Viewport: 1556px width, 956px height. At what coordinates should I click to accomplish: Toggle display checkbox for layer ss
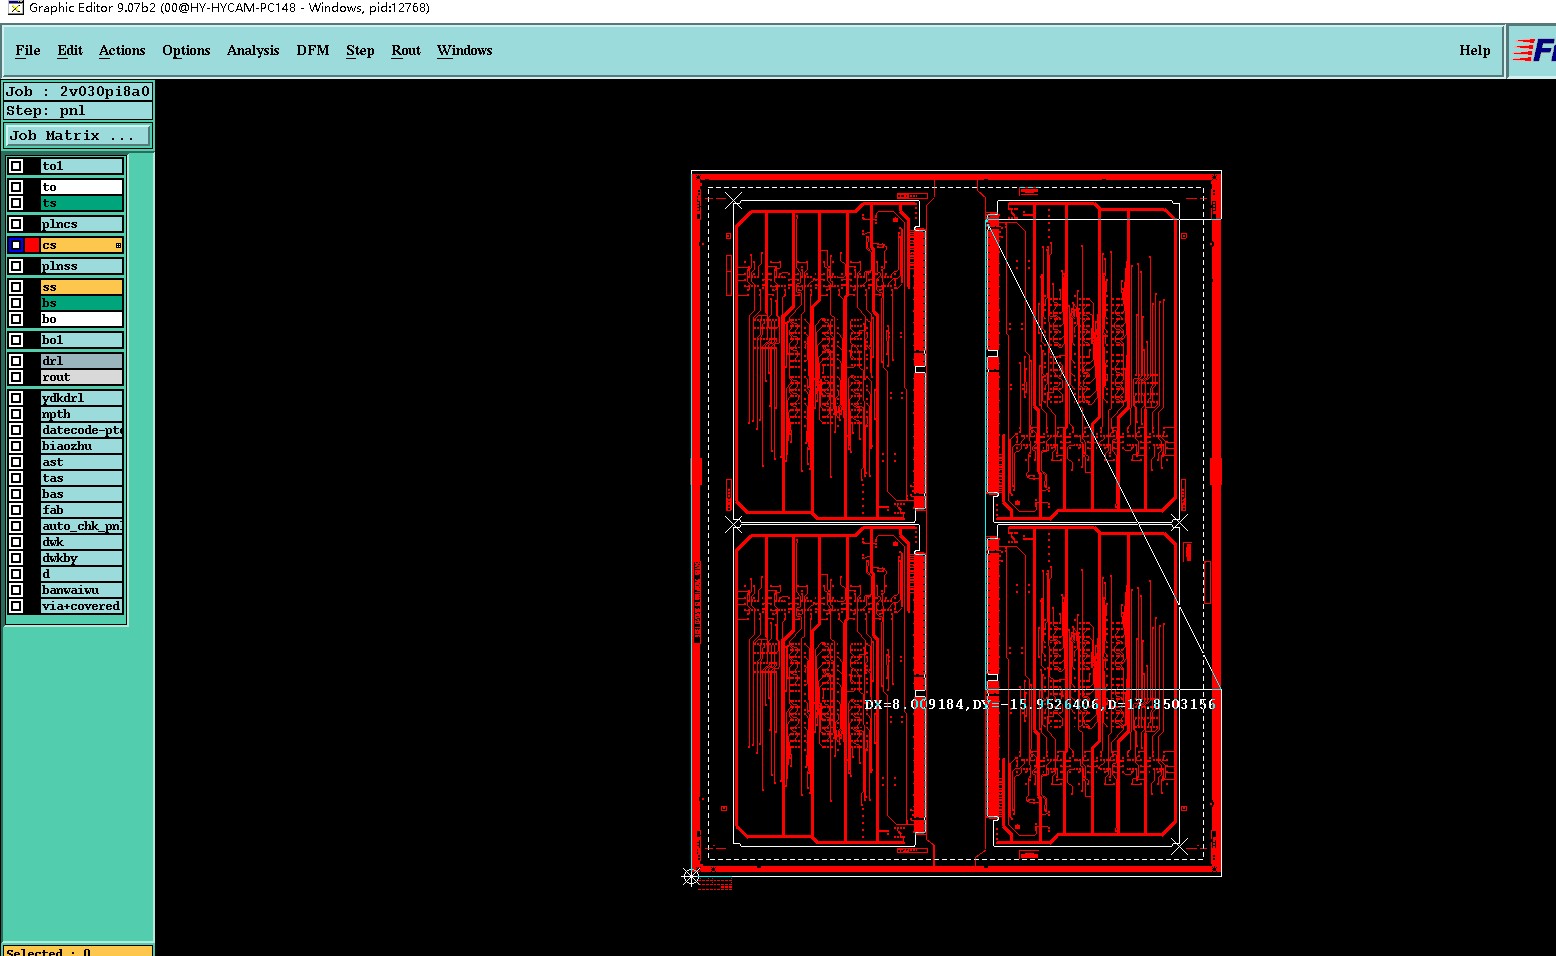[x=16, y=287]
